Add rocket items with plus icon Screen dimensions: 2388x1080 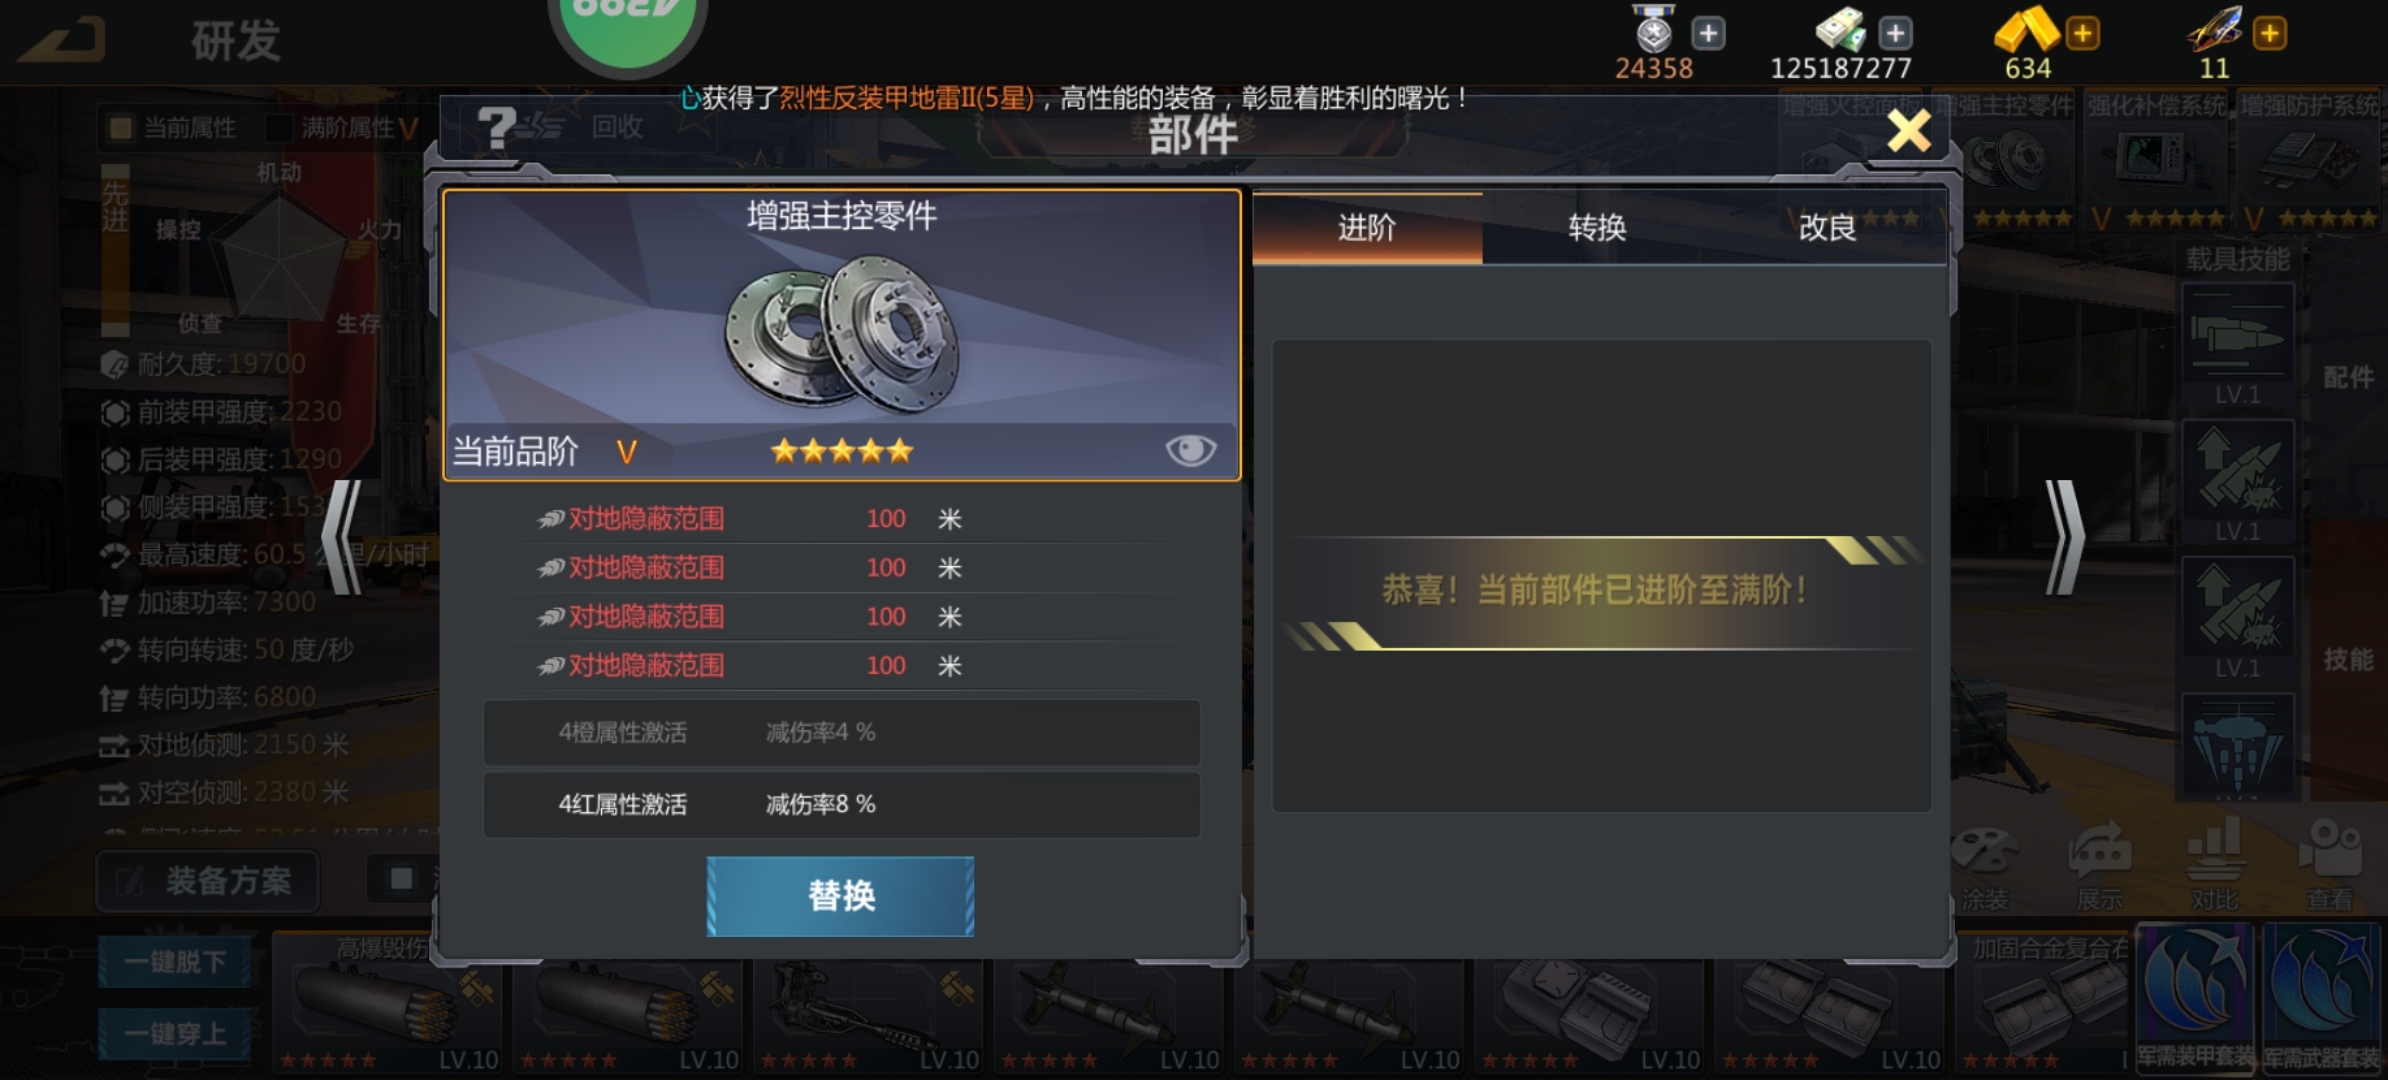point(2270,33)
